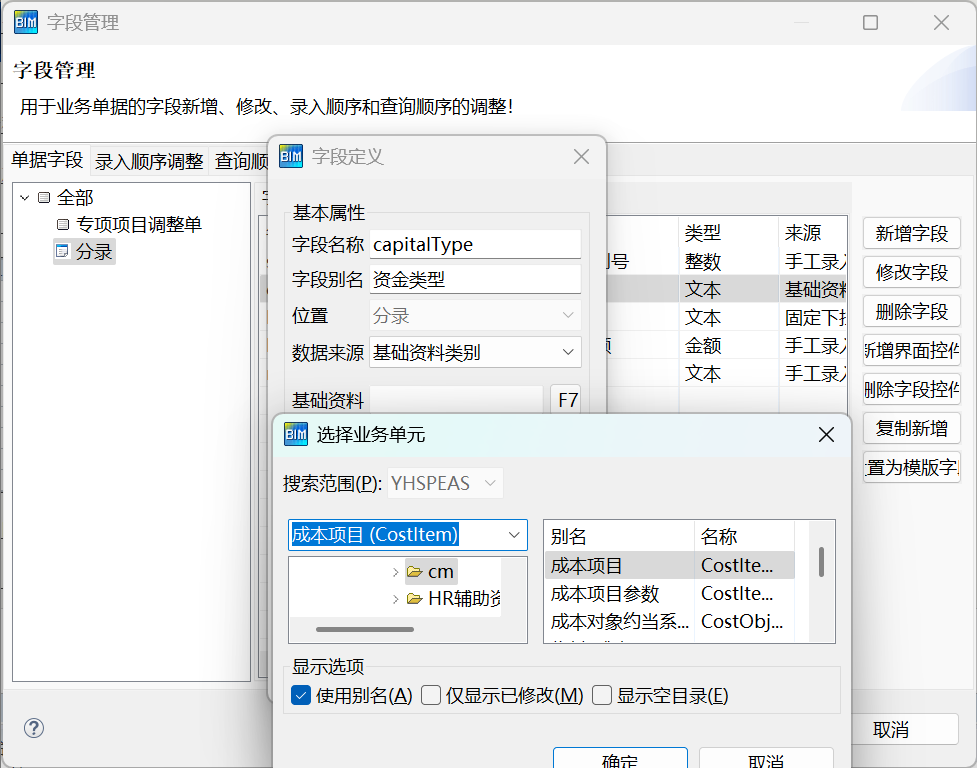
Task: Enable 显示空目录 checkbox
Action: (602, 696)
